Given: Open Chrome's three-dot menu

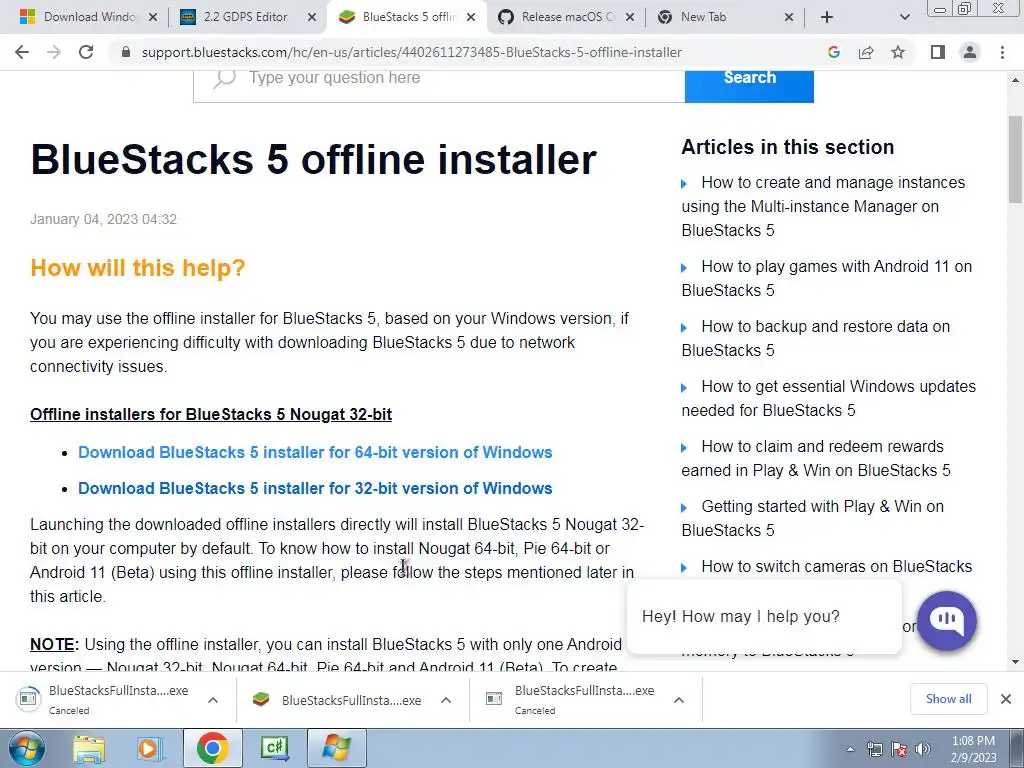Looking at the screenshot, I should [x=1002, y=52].
